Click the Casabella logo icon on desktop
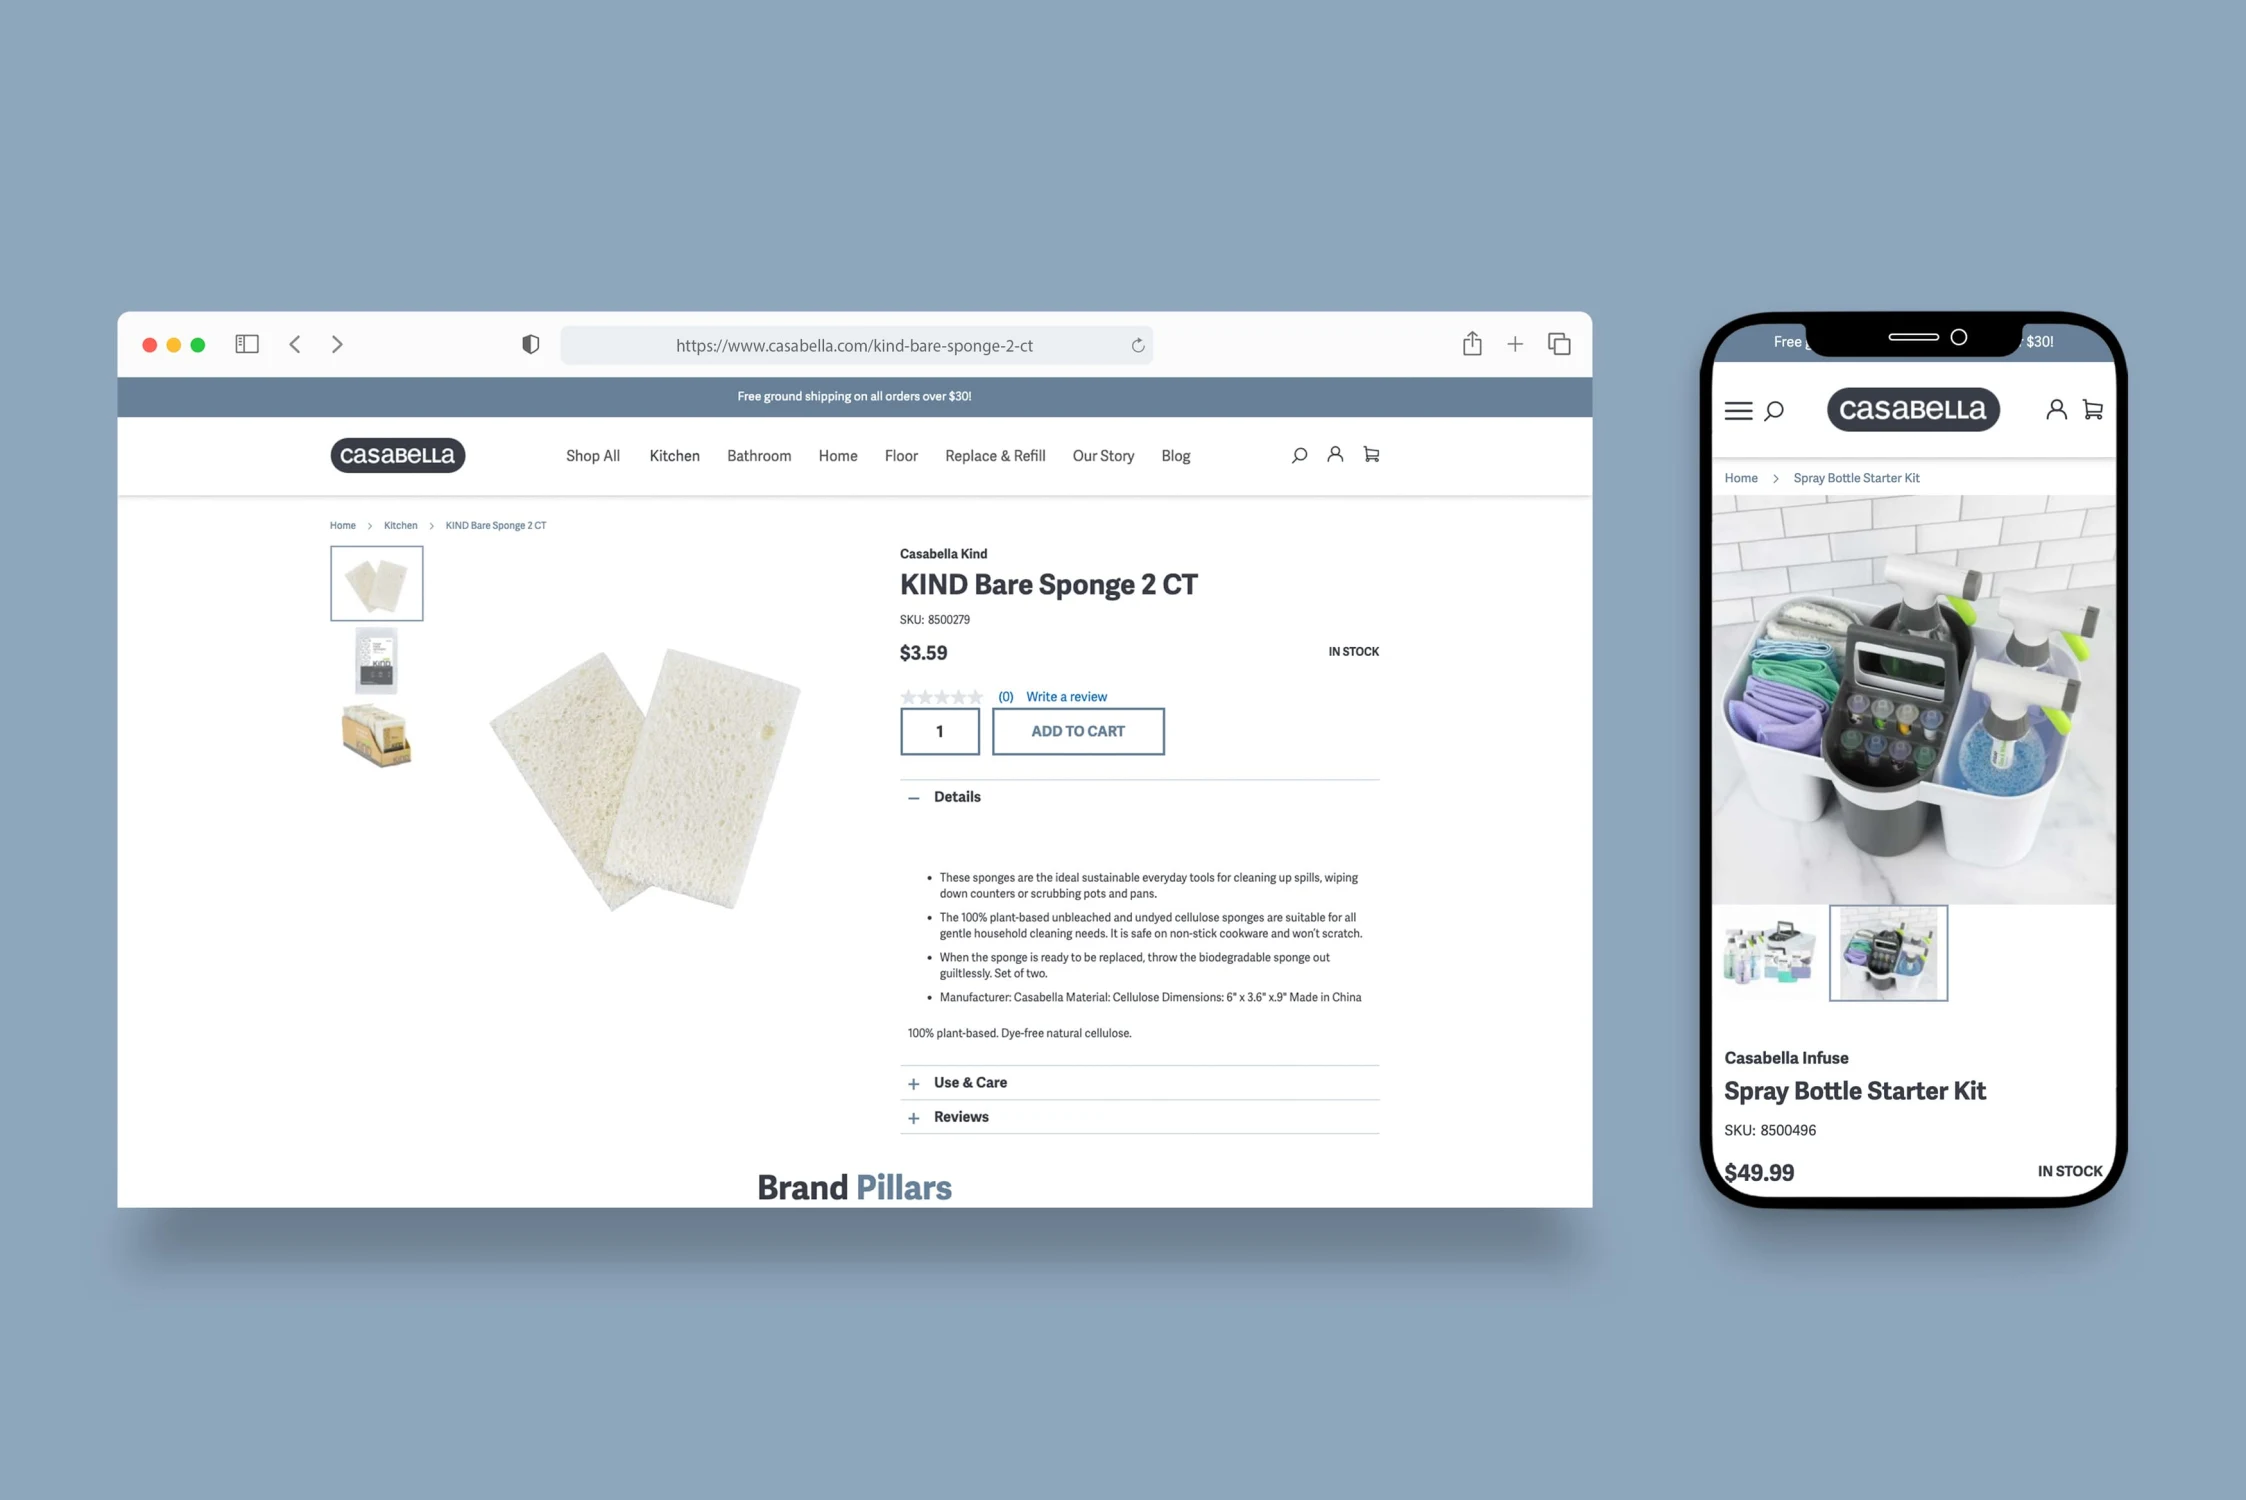This screenshot has width=2246, height=1500. [x=397, y=454]
